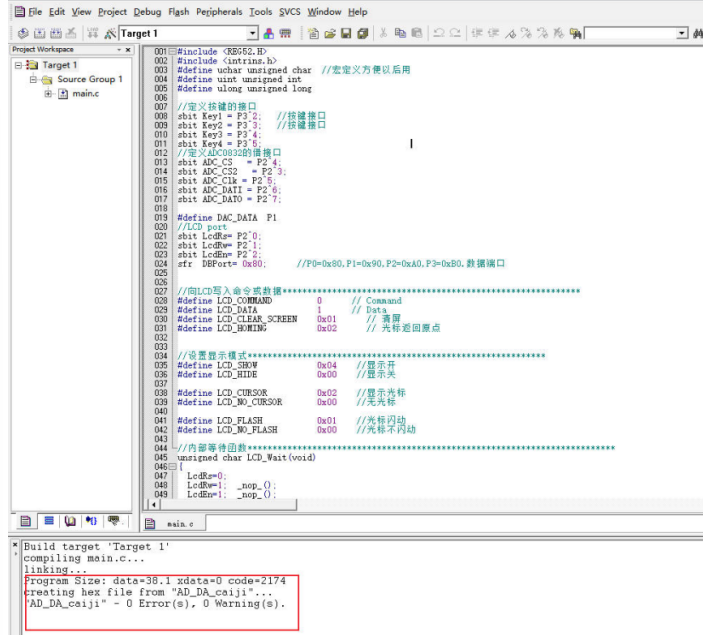Image resolution: width=703 pixels, height=635 pixels.
Task: Go to previous bookmark icon
Action: (542, 33)
